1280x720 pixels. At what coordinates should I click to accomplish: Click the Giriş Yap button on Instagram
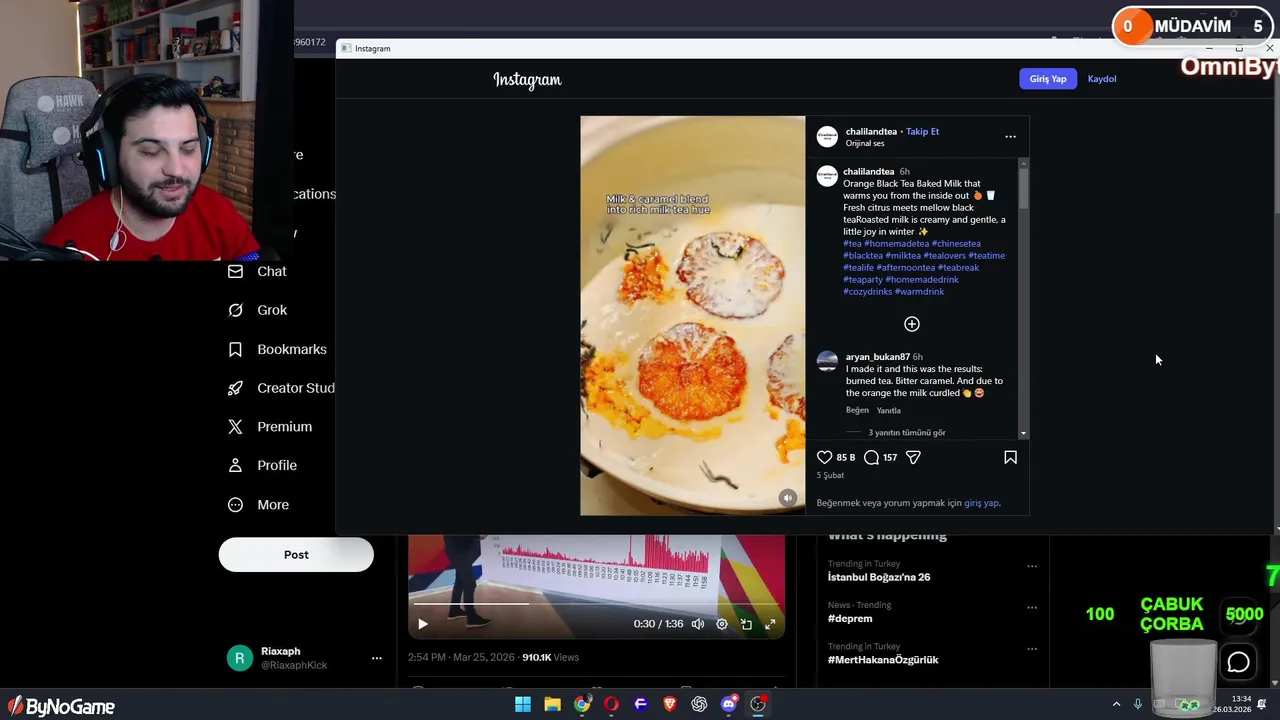click(1048, 79)
